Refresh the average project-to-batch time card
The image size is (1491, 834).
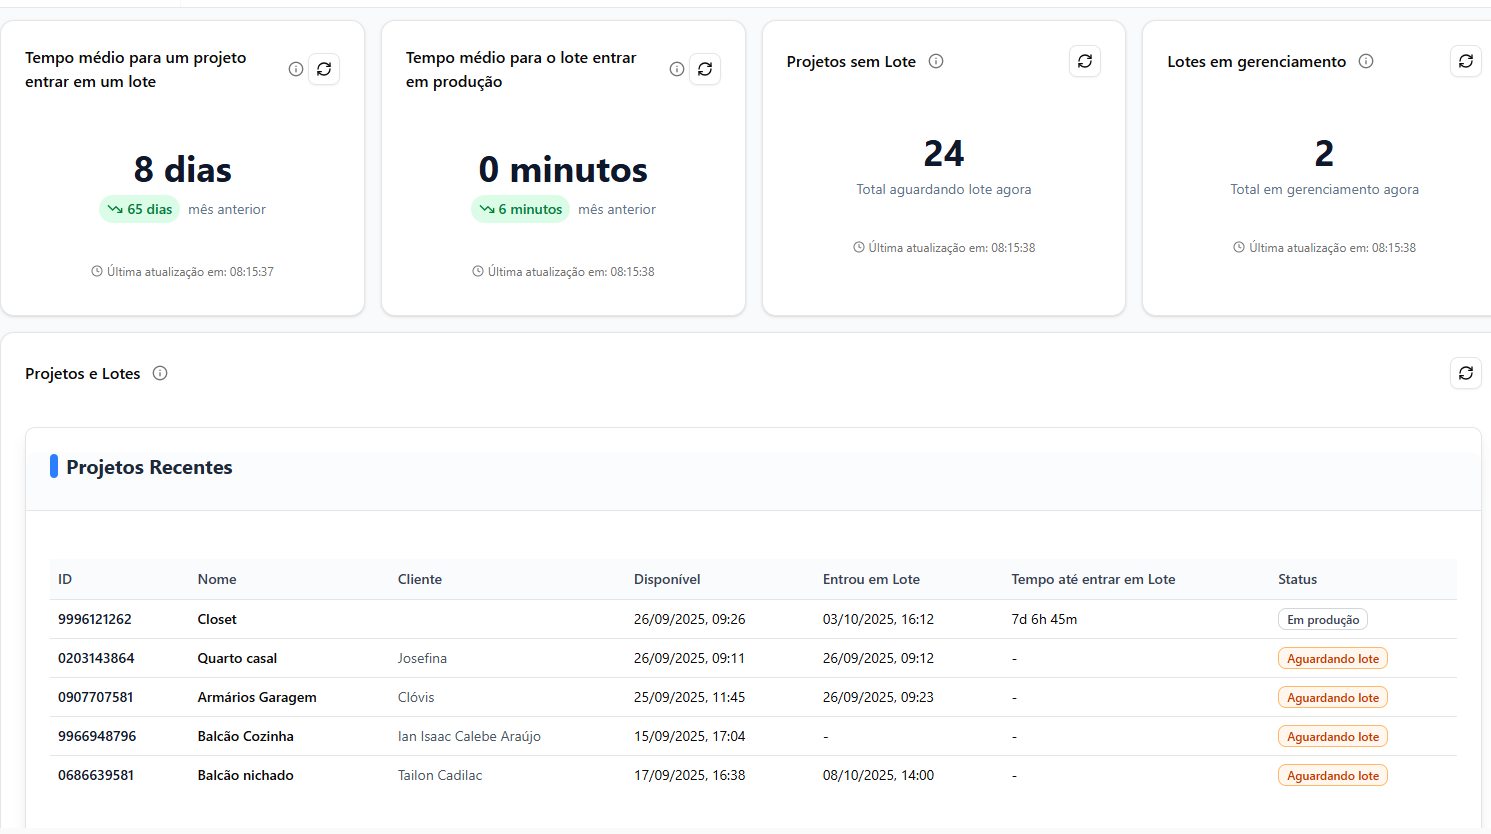(324, 69)
